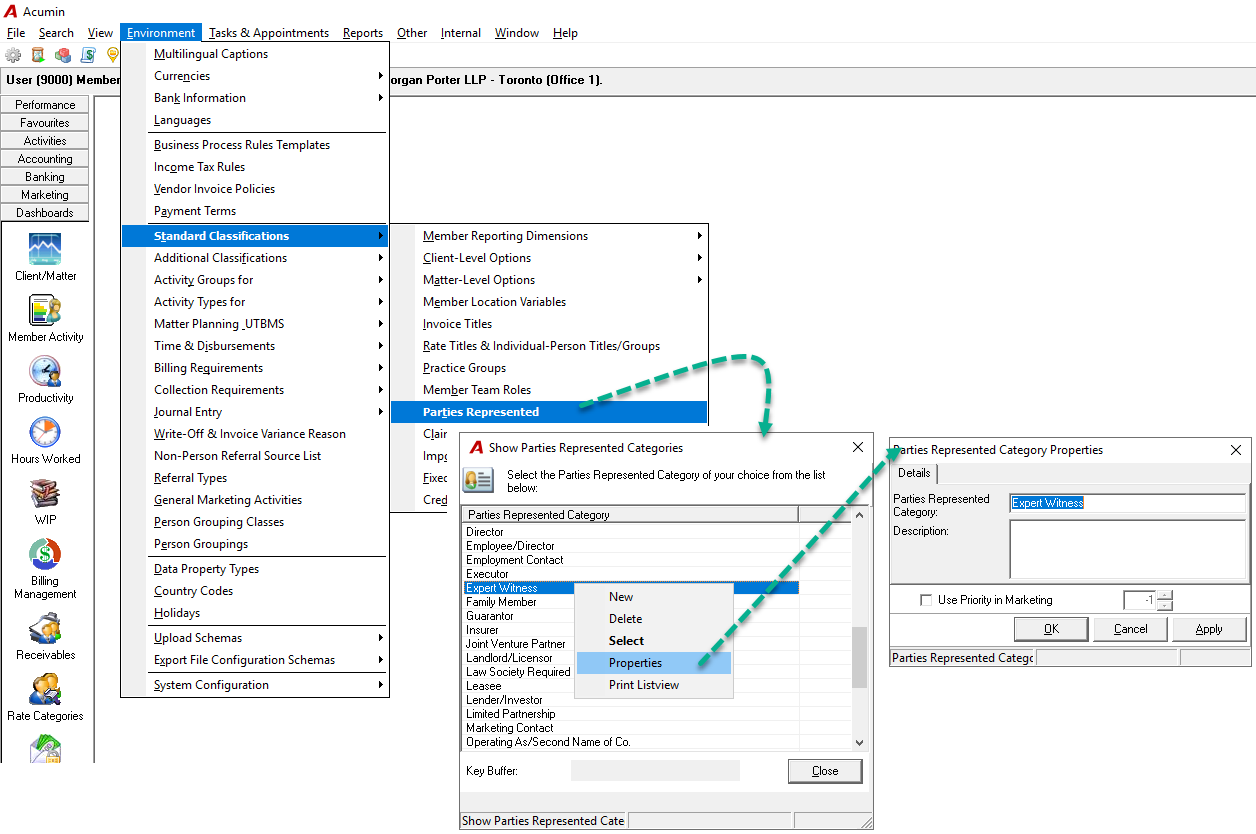
Task: Click Close in Show Parties dialog
Action: pyautogui.click(x=825, y=771)
